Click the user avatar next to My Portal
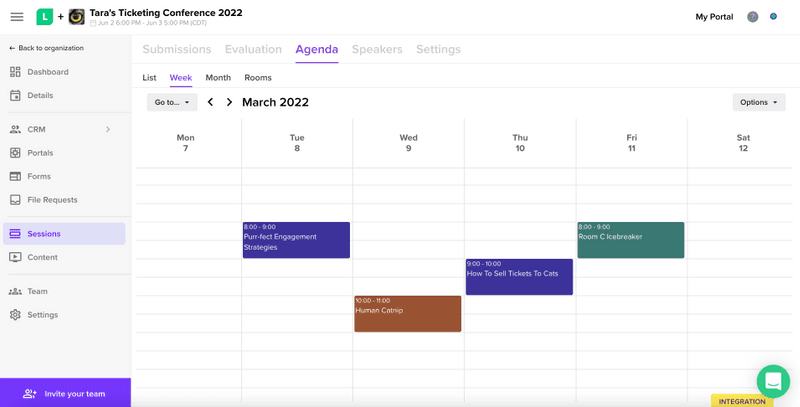The image size is (800, 407). click(x=753, y=17)
